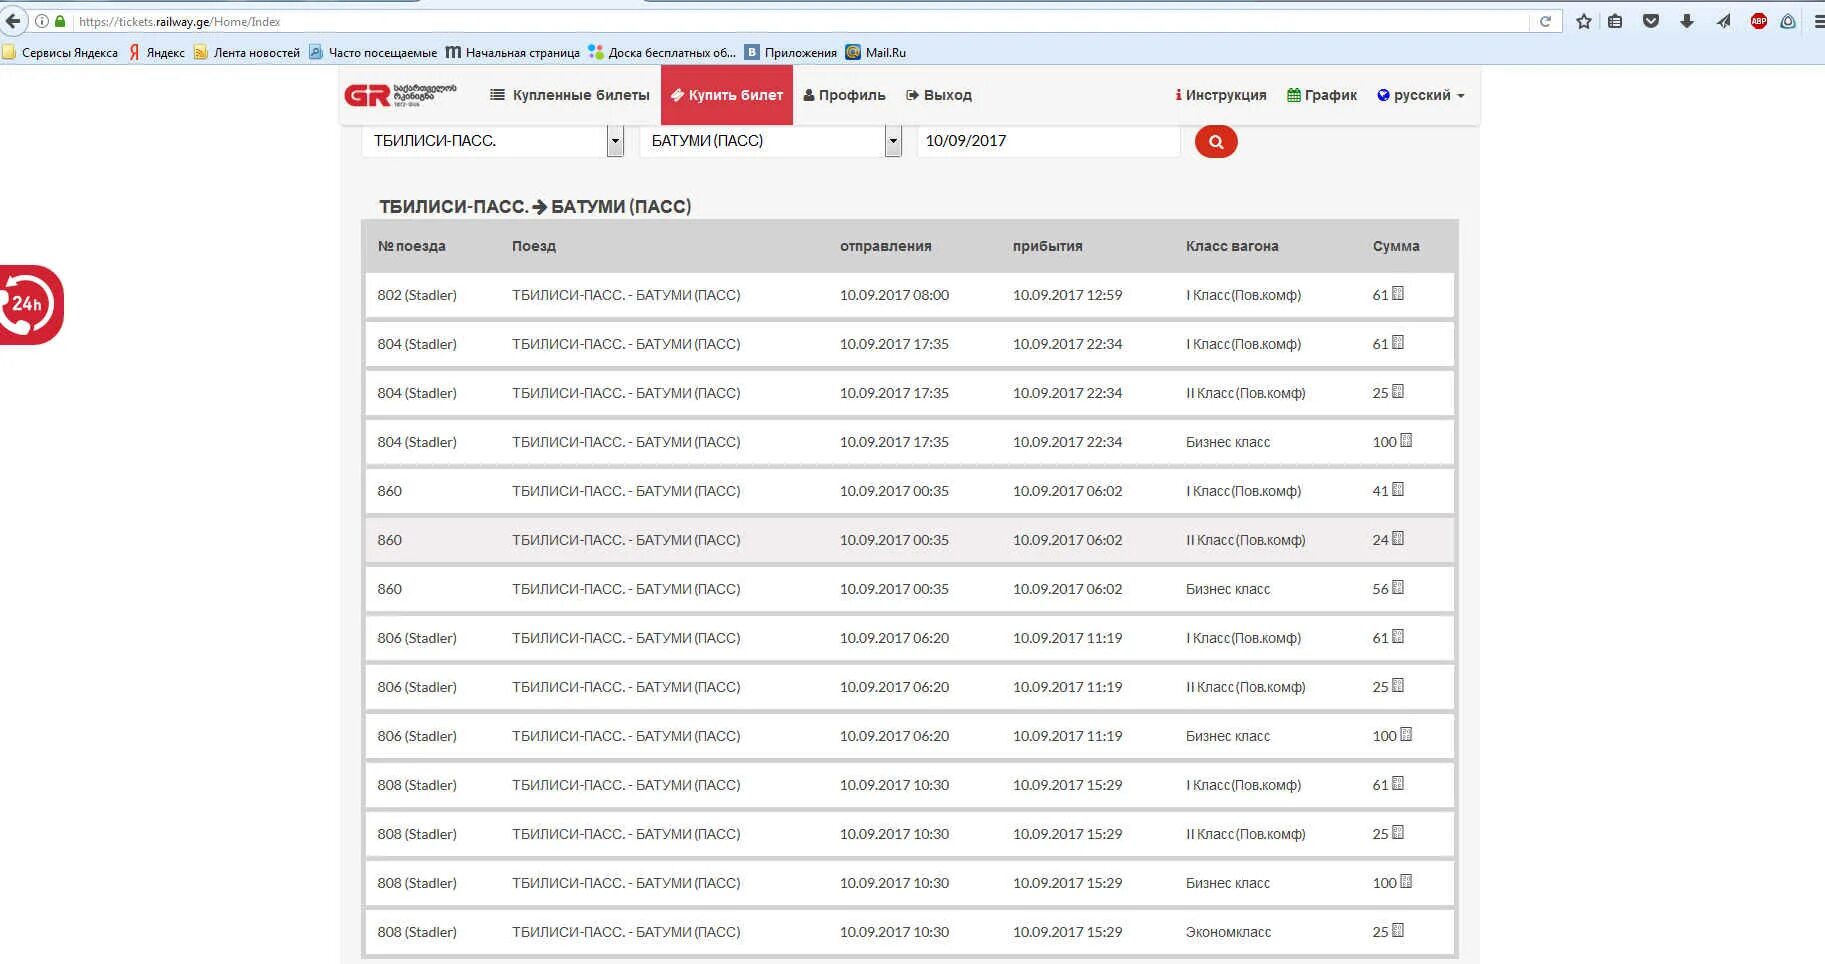Open Часто посещаемые bookmark
Viewport: 1825px width, 964px height.
coord(373,52)
